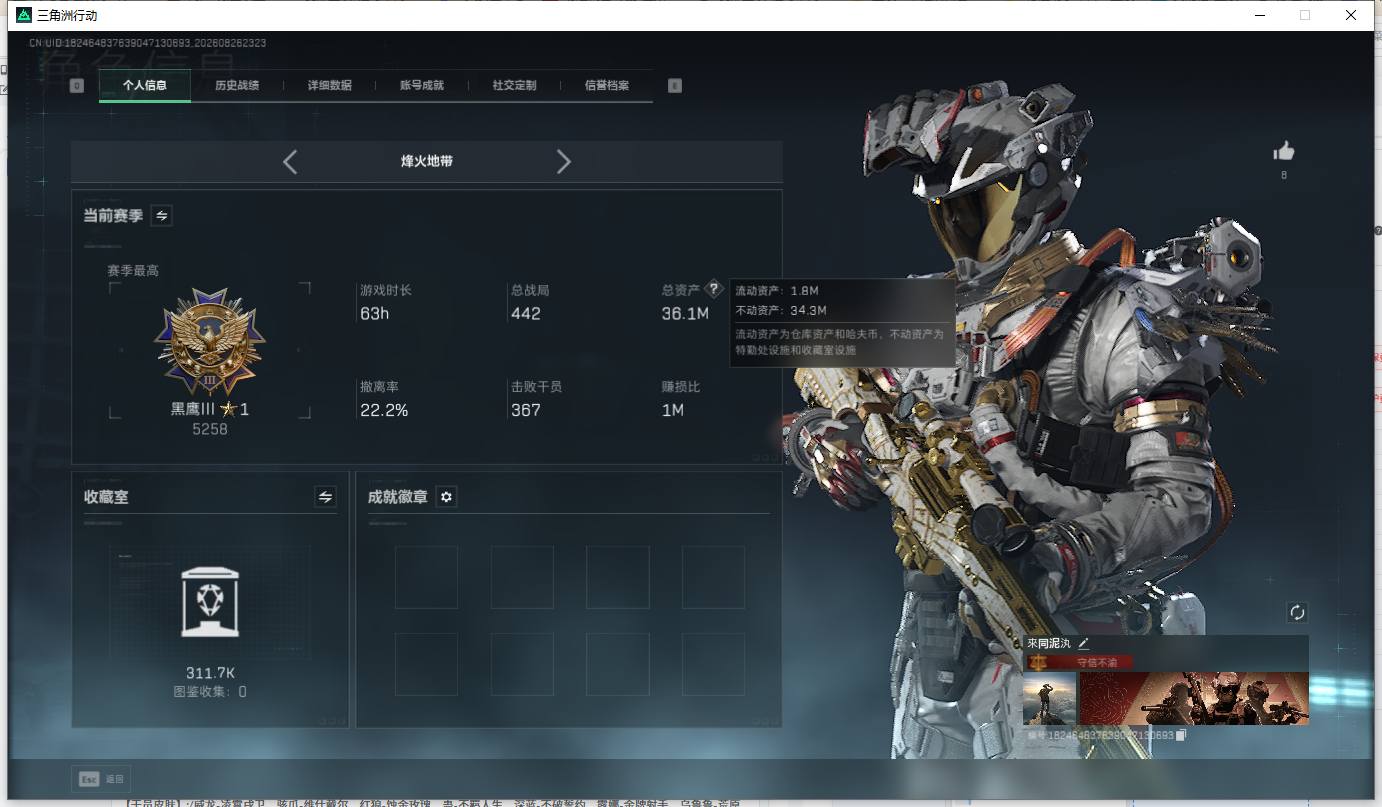Click the 成就徽章 section title
Image resolution: width=1382 pixels, height=807 pixels.
[x=398, y=497]
